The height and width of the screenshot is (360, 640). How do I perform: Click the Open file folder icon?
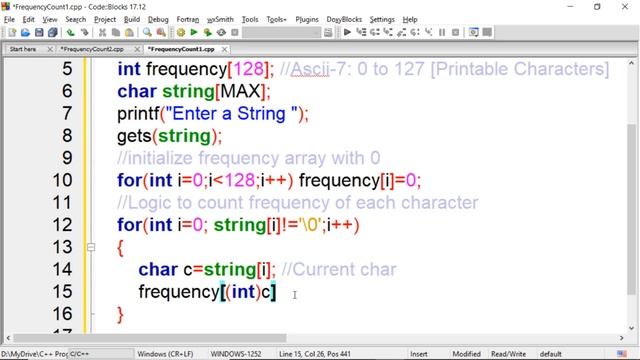click(25, 32)
